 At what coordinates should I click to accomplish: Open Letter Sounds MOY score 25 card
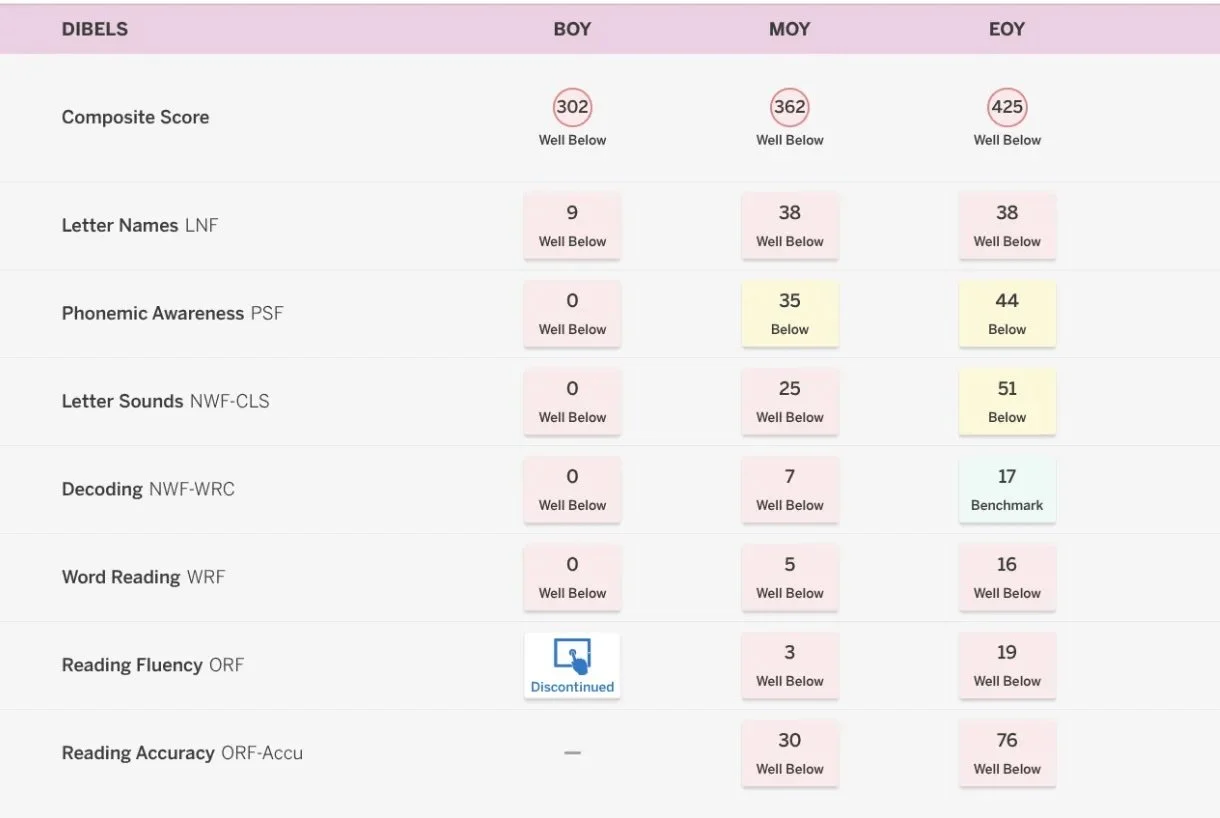(x=789, y=401)
